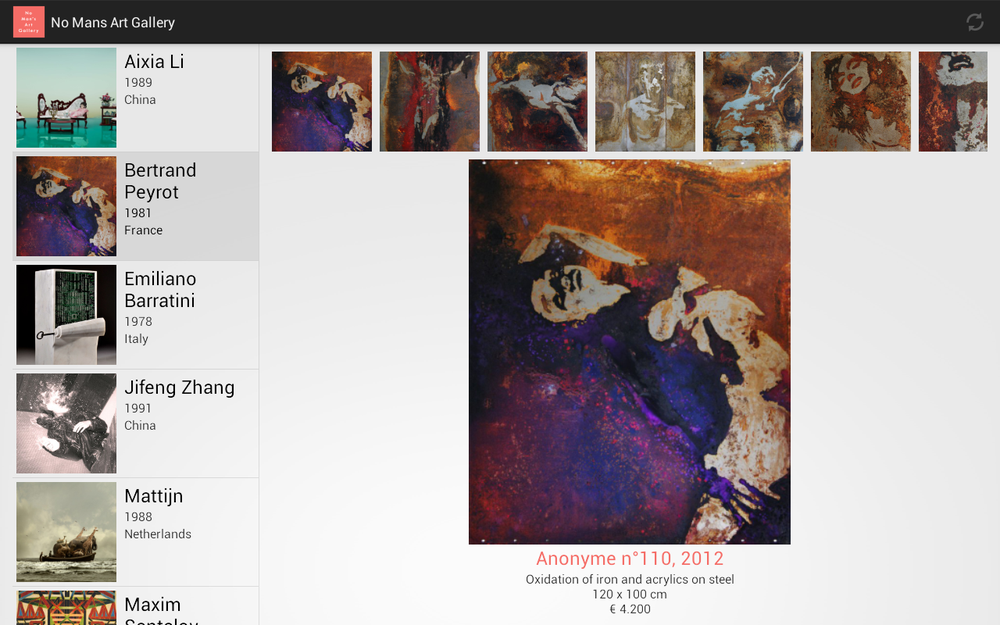This screenshot has height=625, width=1000.
Task: Select the fourth beige torso thumbnail
Action: click(x=645, y=101)
